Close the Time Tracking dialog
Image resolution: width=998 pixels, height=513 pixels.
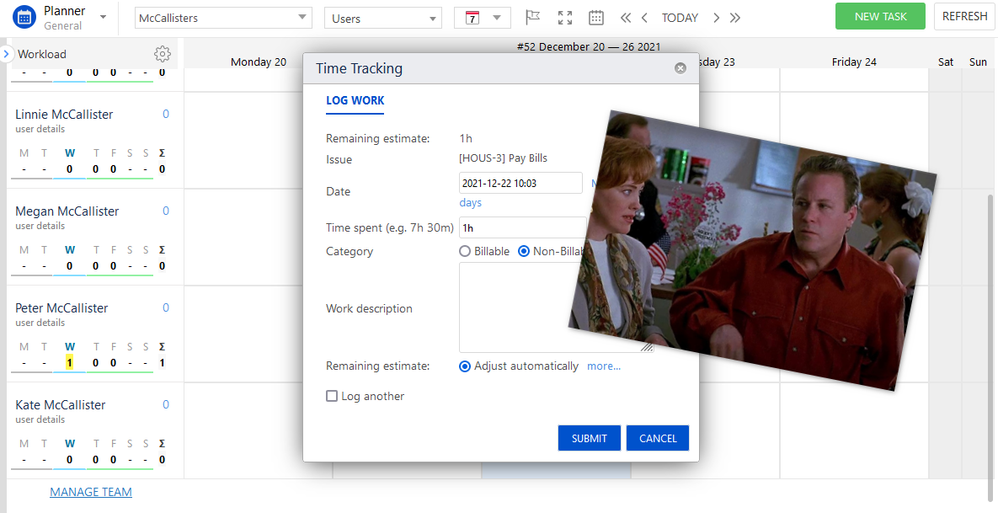[680, 68]
